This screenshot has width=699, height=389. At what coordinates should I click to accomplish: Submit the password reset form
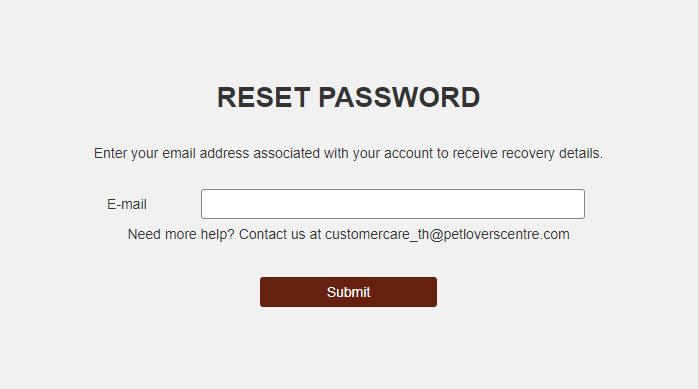point(348,292)
